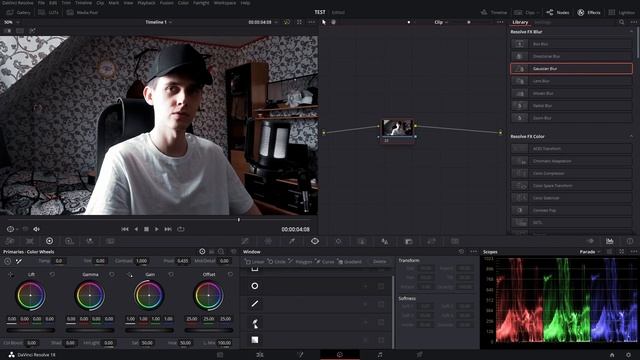This screenshot has width=640, height=360.
Task: Edit the Contrast value field
Action: point(141,261)
